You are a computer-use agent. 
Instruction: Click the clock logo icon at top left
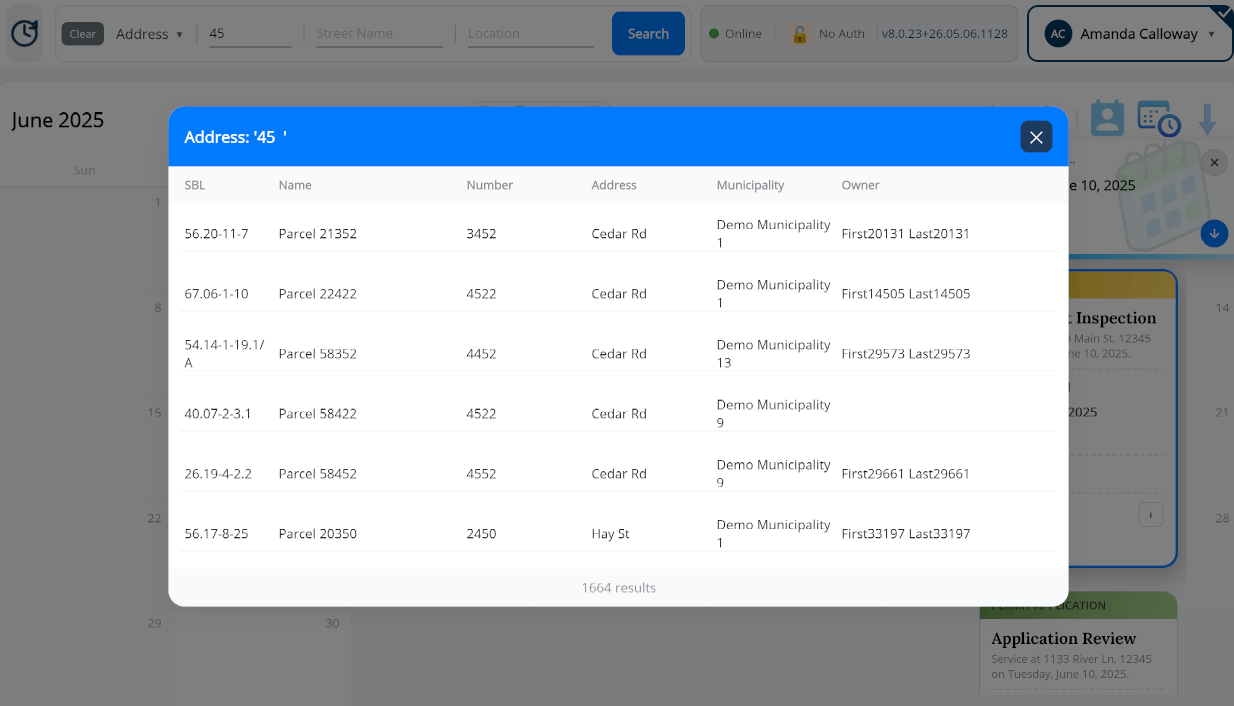(x=25, y=33)
